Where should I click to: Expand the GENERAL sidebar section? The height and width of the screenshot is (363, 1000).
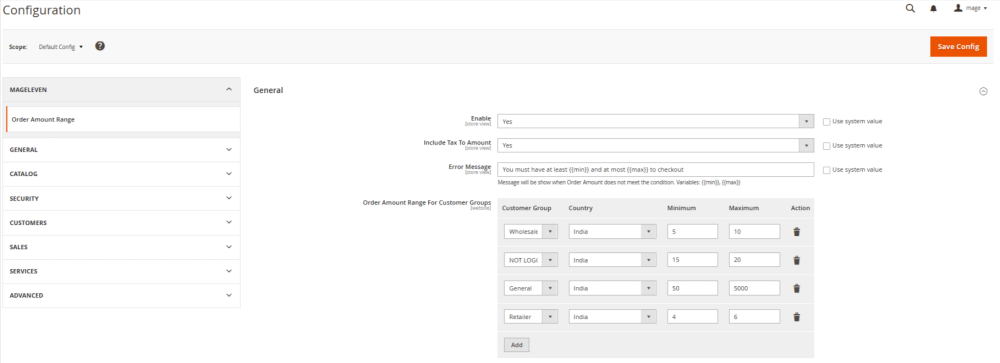[121, 150]
